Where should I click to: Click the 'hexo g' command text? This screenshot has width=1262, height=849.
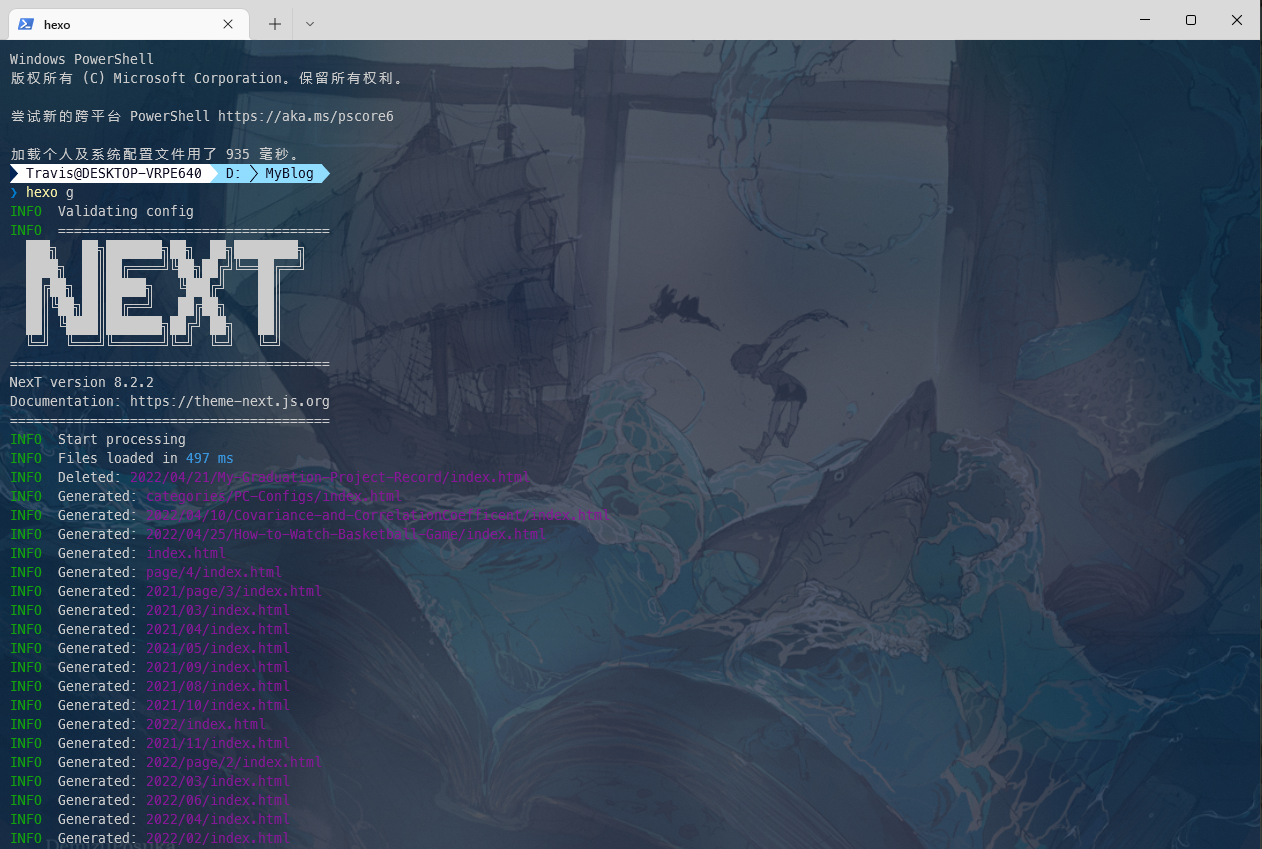click(50, 192)
